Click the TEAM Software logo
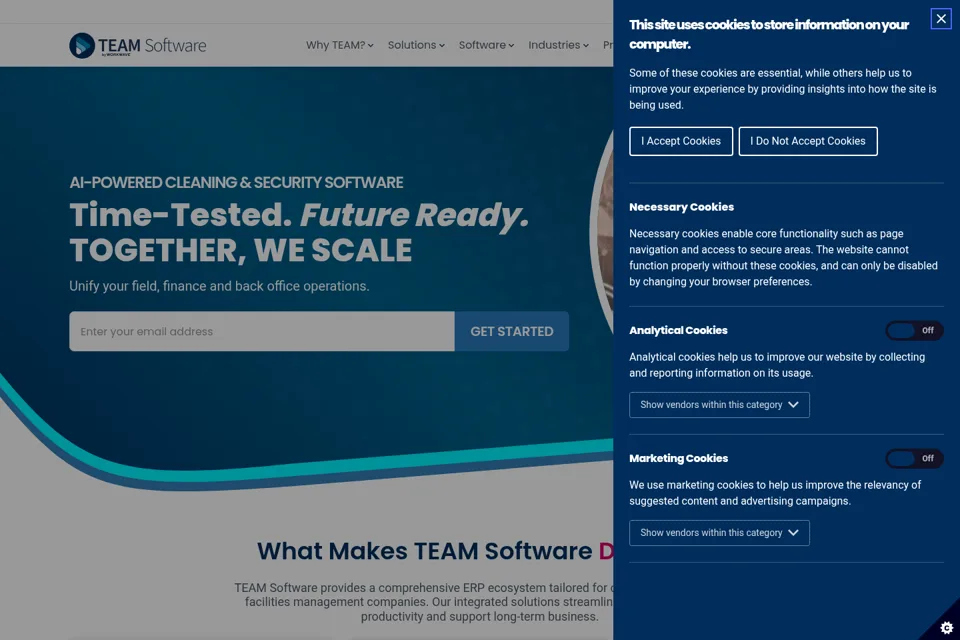This screenshot has height=640, width=960. pyautogui.click(x=138, y=45)
